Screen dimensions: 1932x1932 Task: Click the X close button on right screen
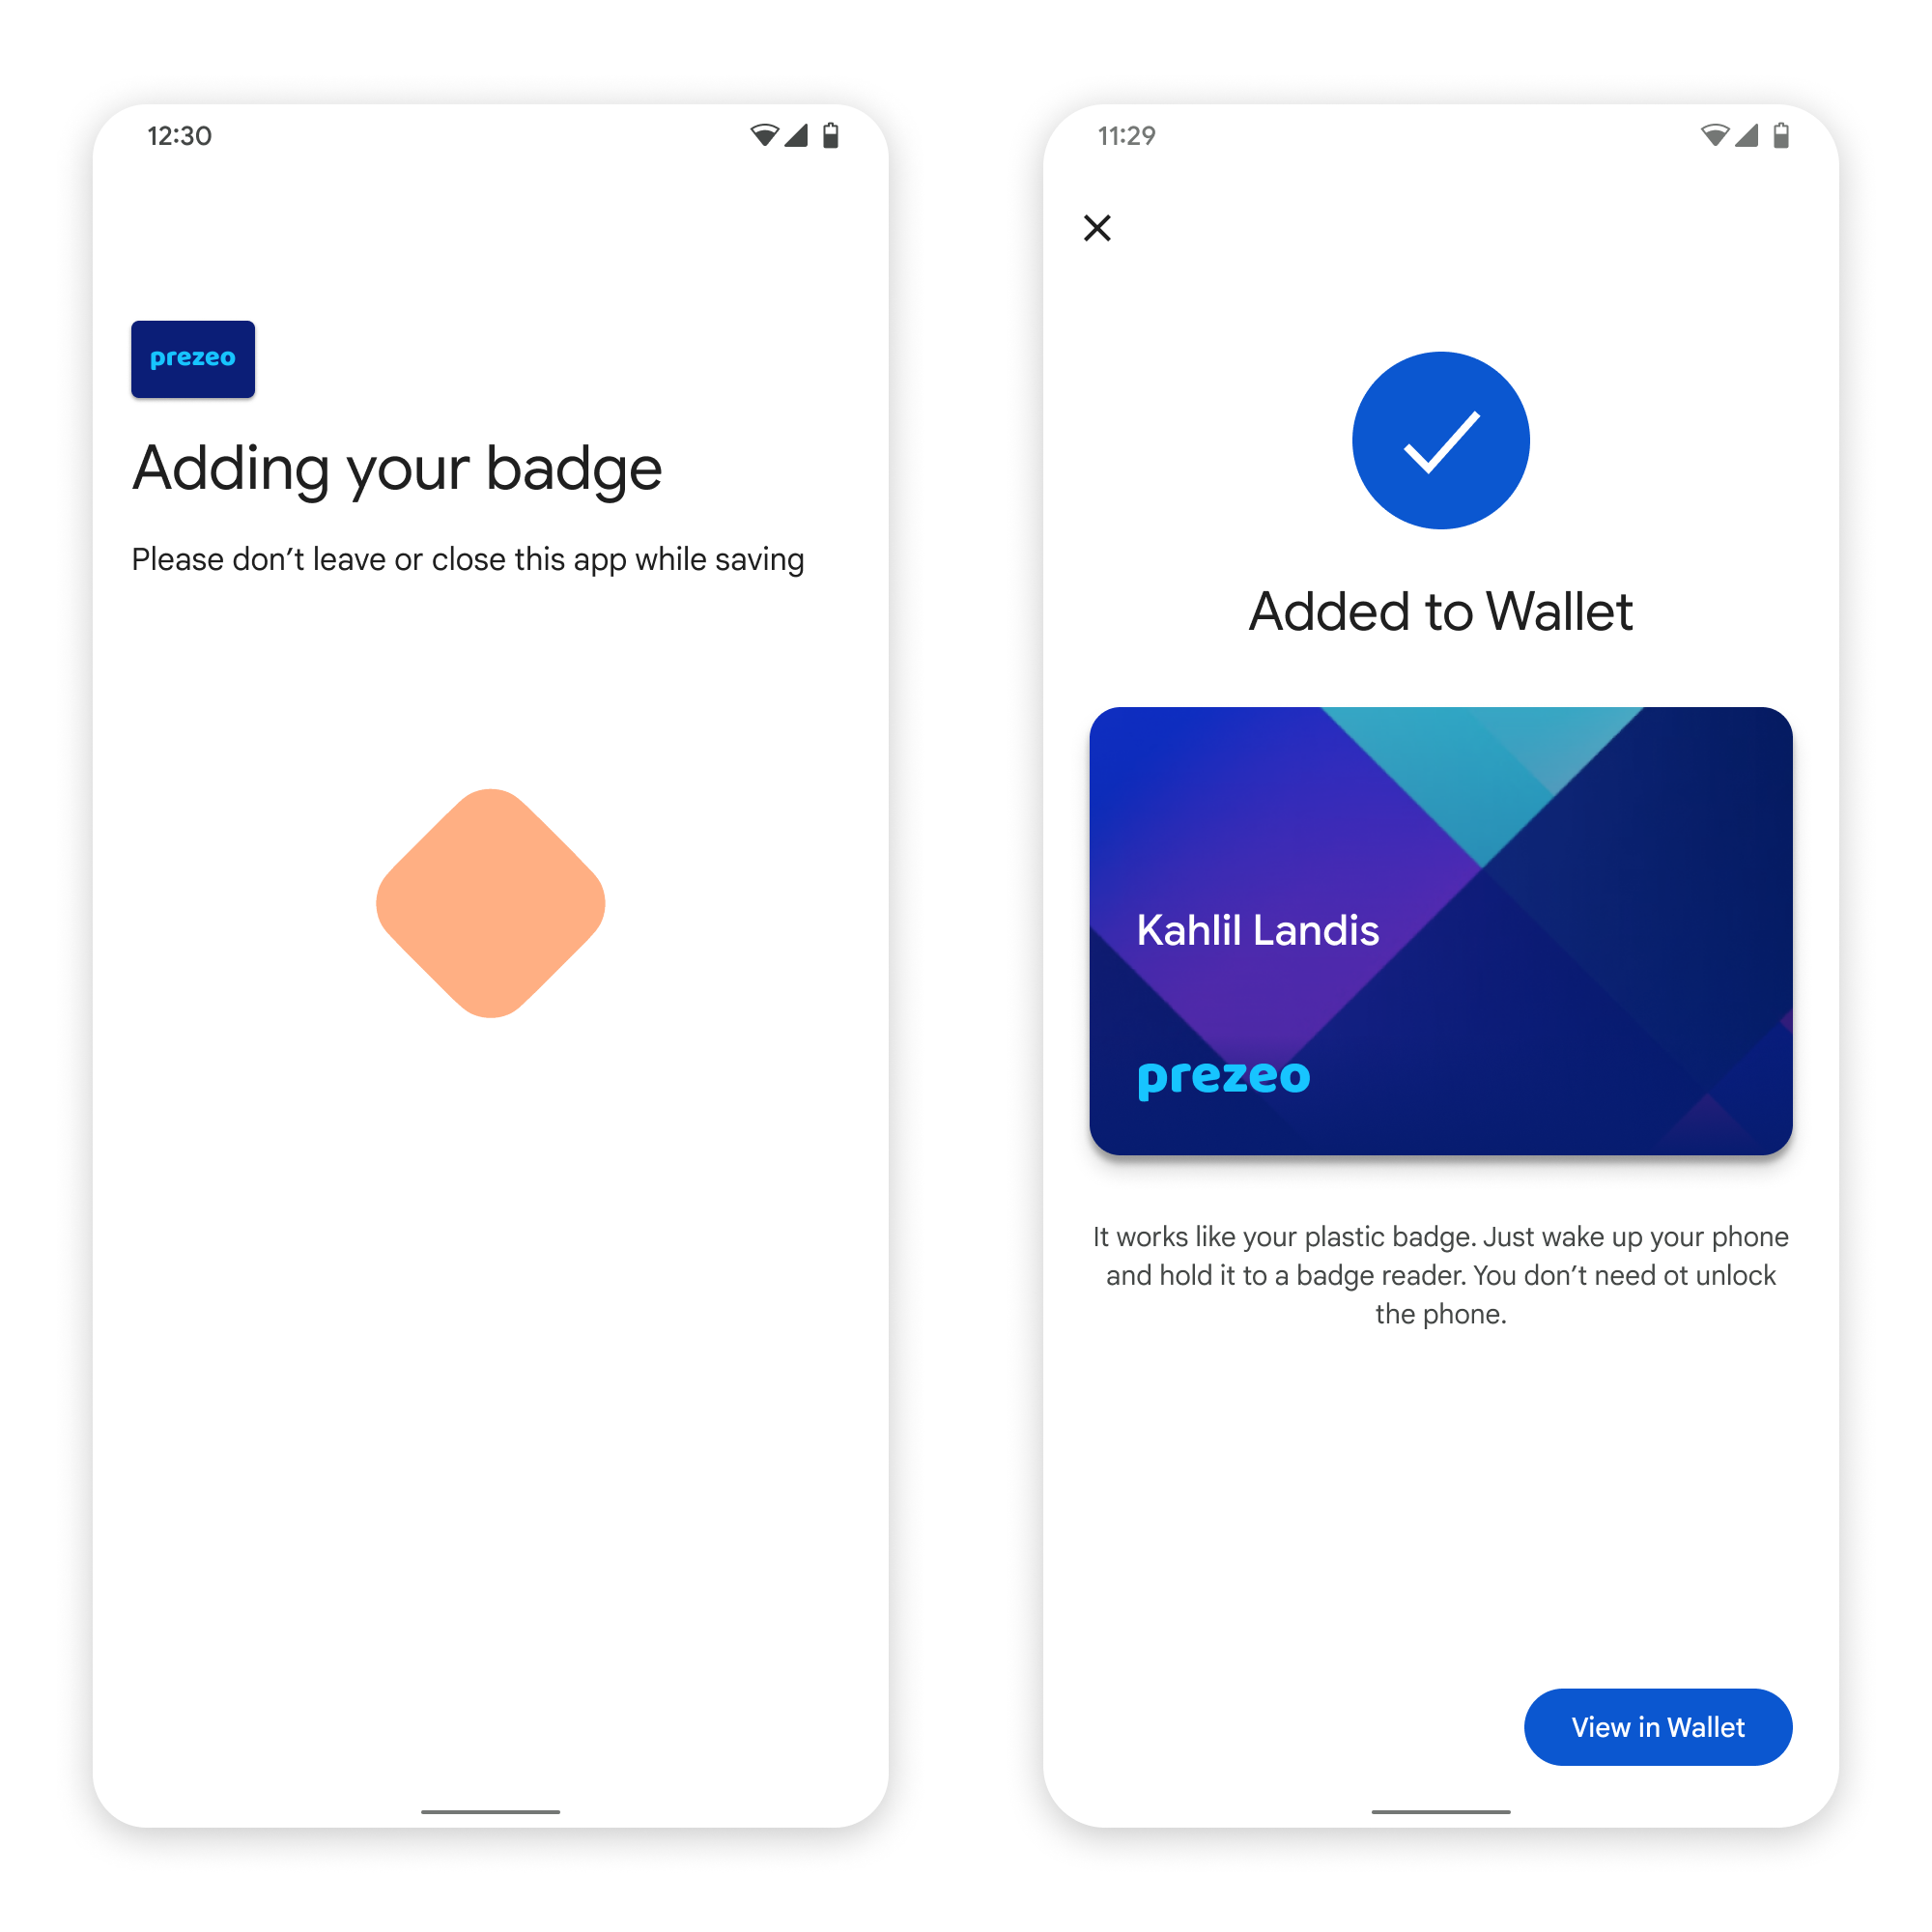[1097, 226]
